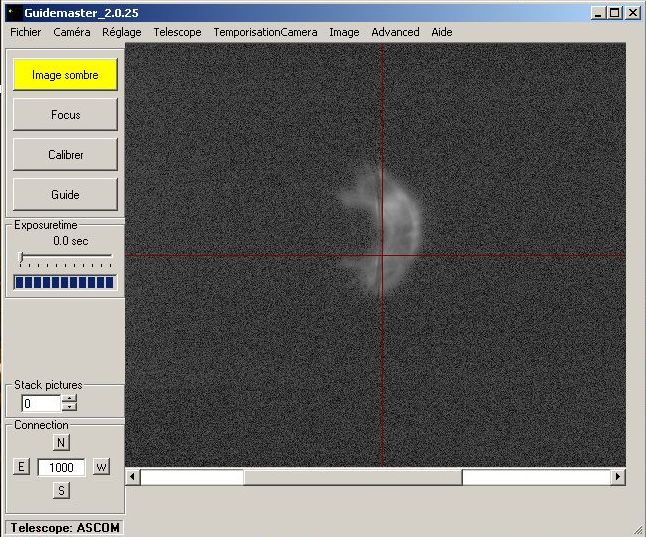Decrease the Stack pictures value
The height and width of the screenshot is (537, 646).
(70, 407)
